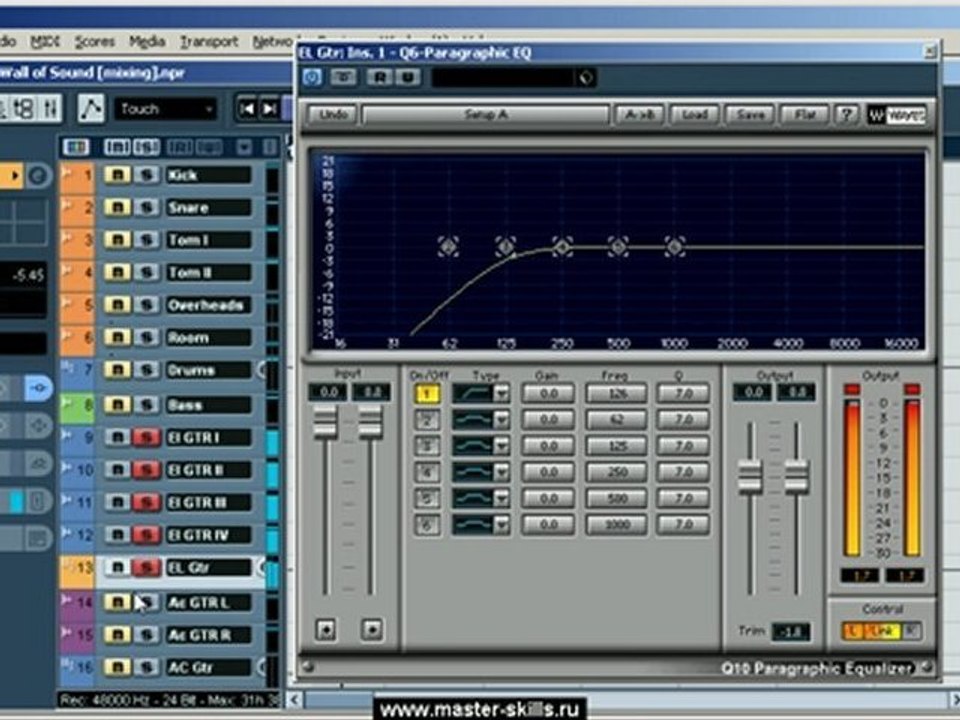The height and width of the screenshot is (720, 960).
Task: Open the Transport menu
Action: pos(209,42)
